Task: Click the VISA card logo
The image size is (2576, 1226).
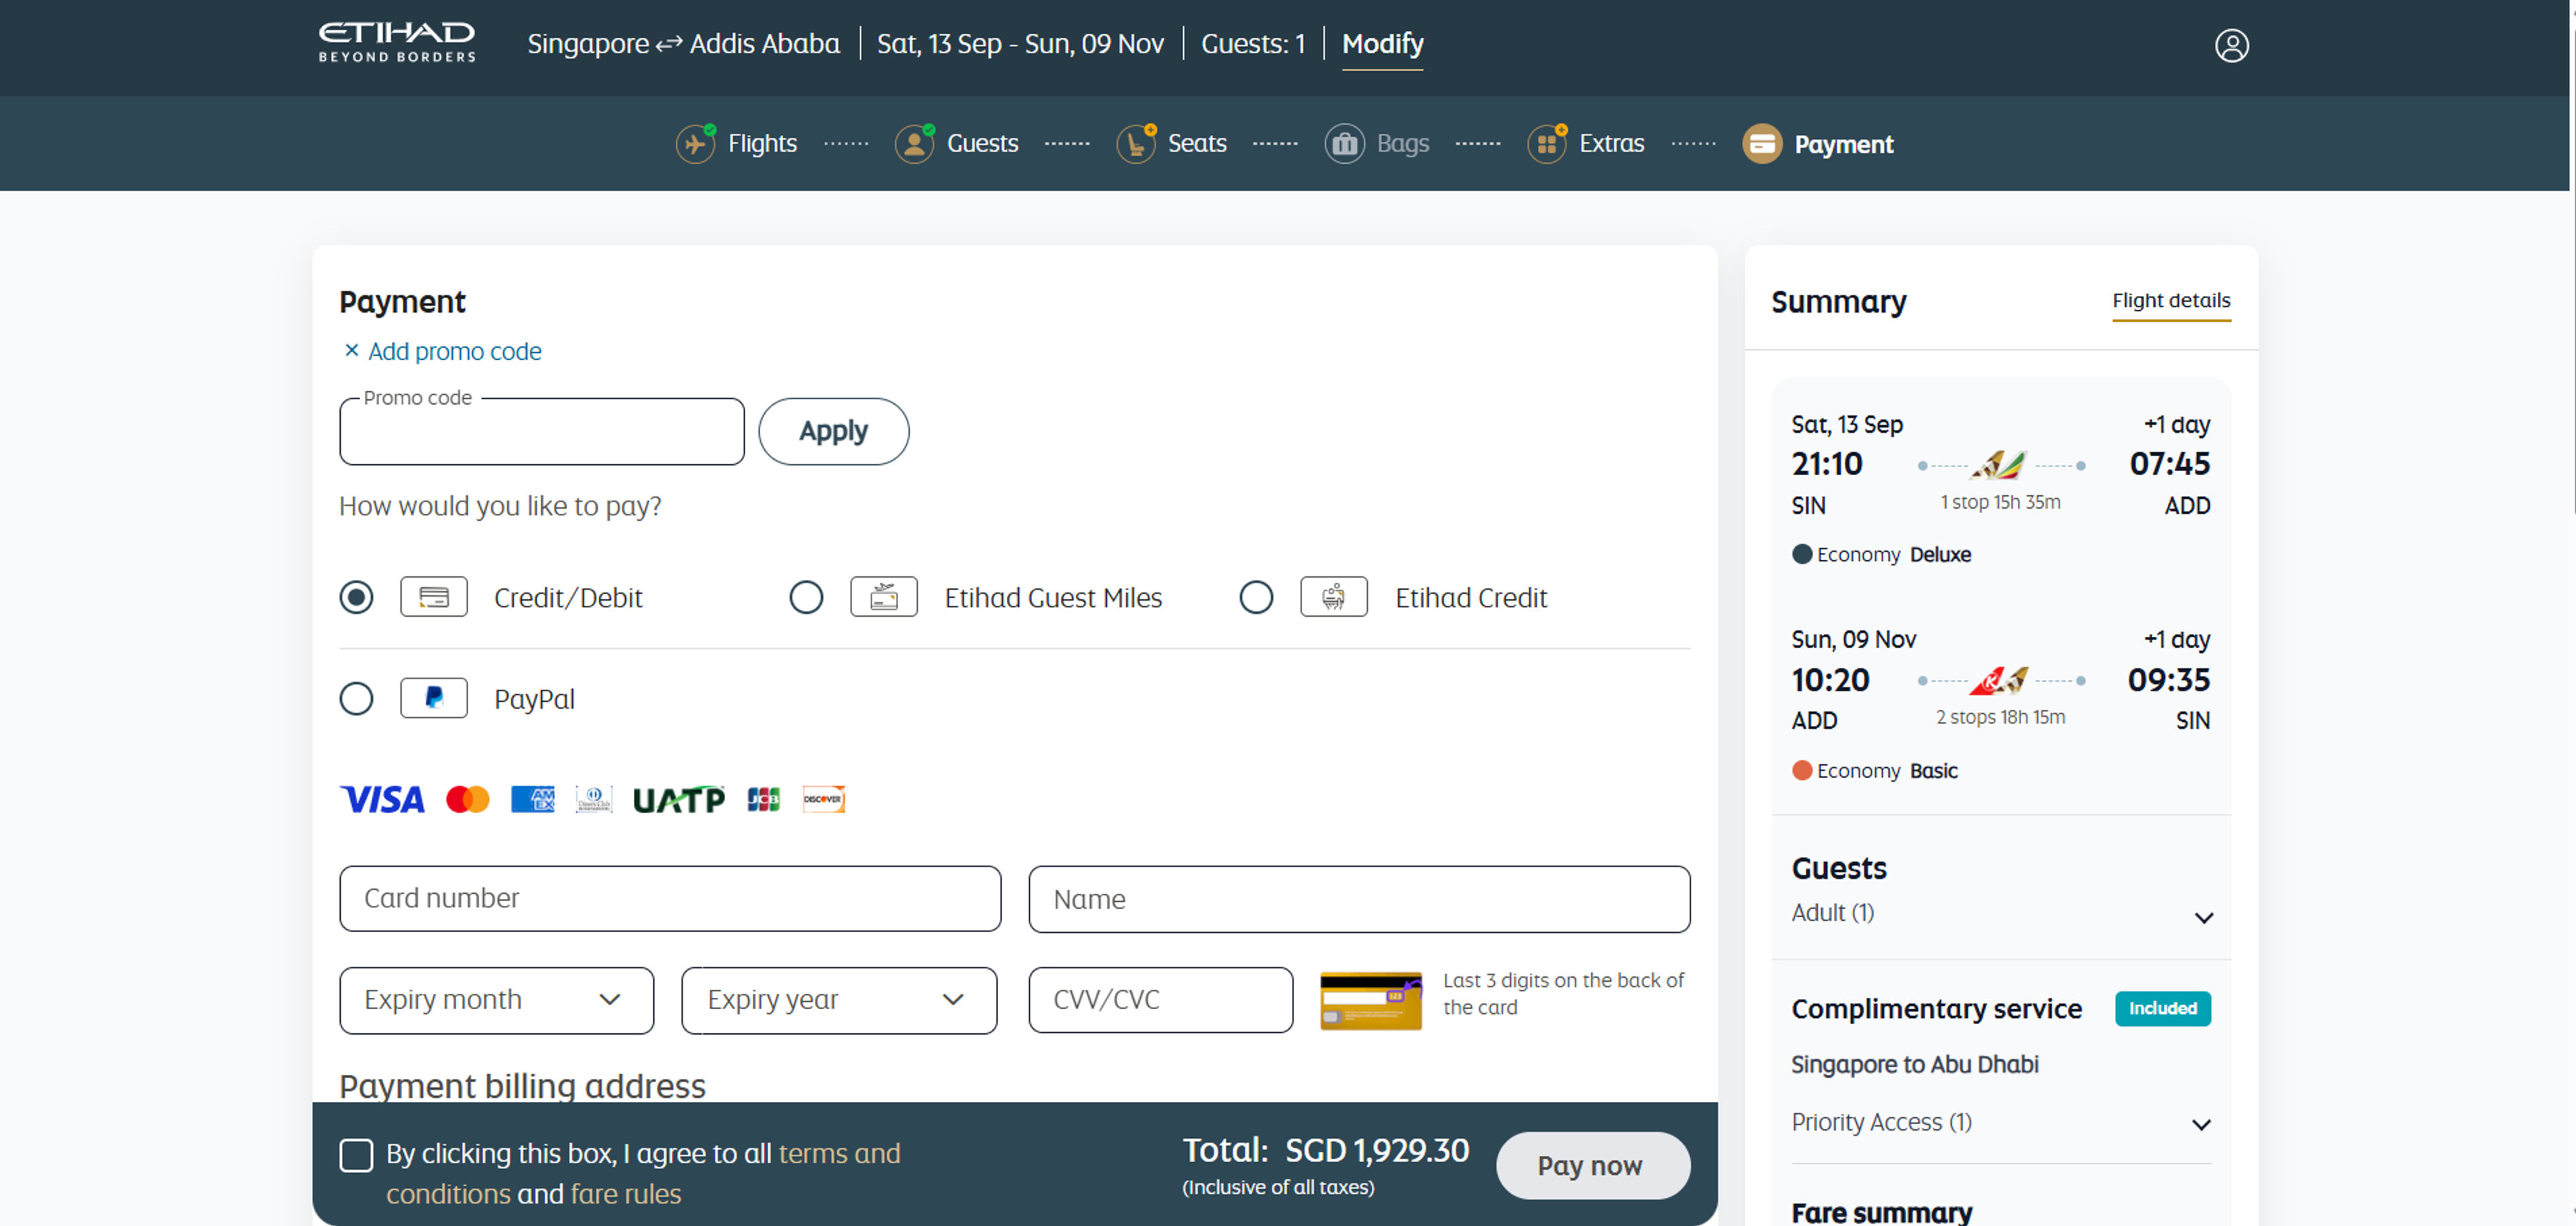Action: click(383, 799)
